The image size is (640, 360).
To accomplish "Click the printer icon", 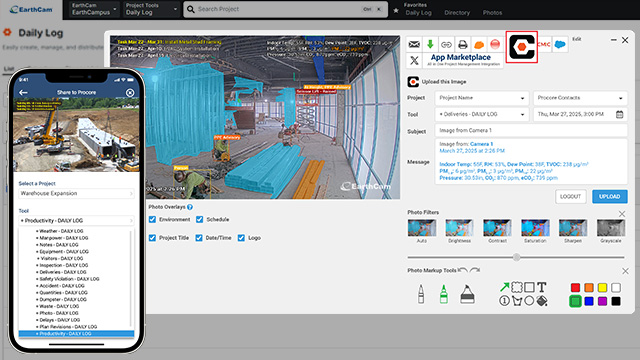I will pos(462,44).
